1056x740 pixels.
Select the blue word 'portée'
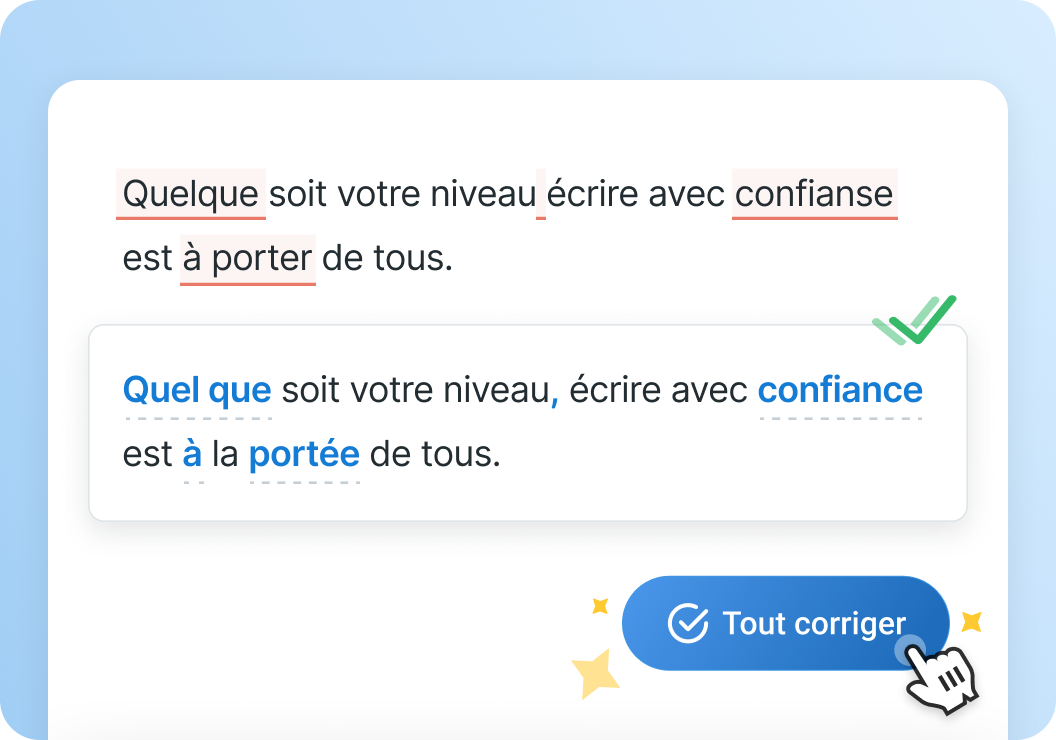click(303, 454)
